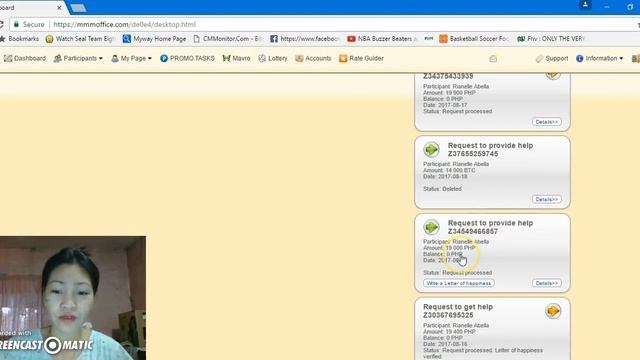Expand the Information dropdown
640x360 pixels.
coord(600,58)
